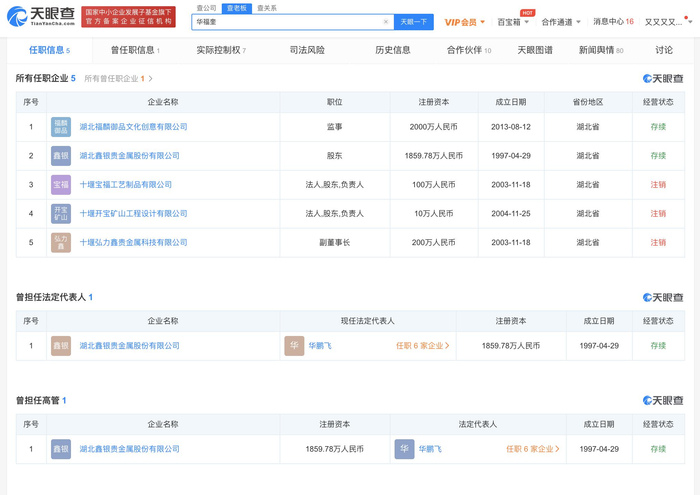700x495 pixels.
Task: Click the 弘力鑫 company logo icon
Action: 61,243
